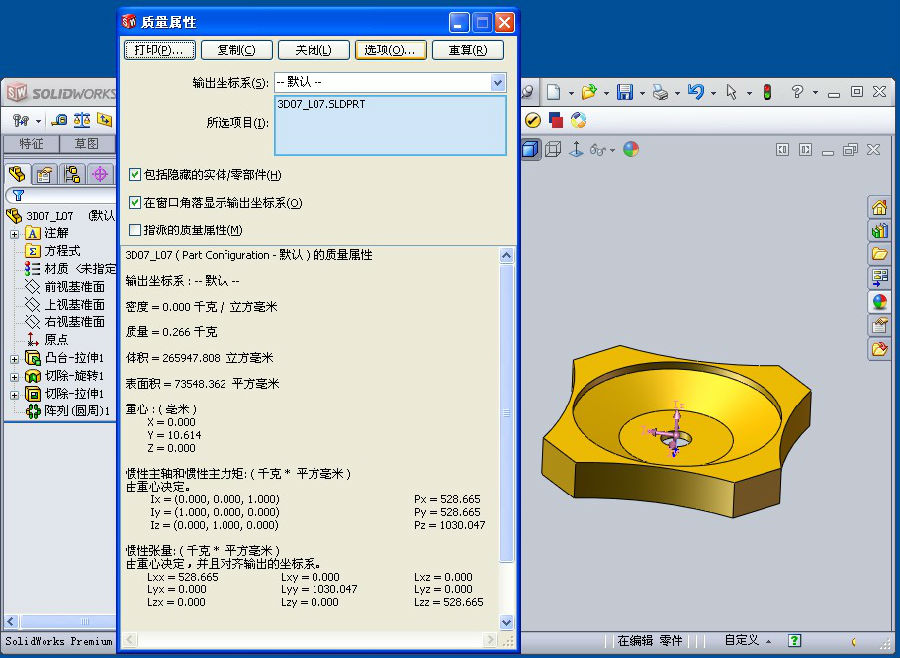The height and width of the screenshot is (658, 900).
Task: Select the Shaded With Edges display icon
Action: coord(530,149)
